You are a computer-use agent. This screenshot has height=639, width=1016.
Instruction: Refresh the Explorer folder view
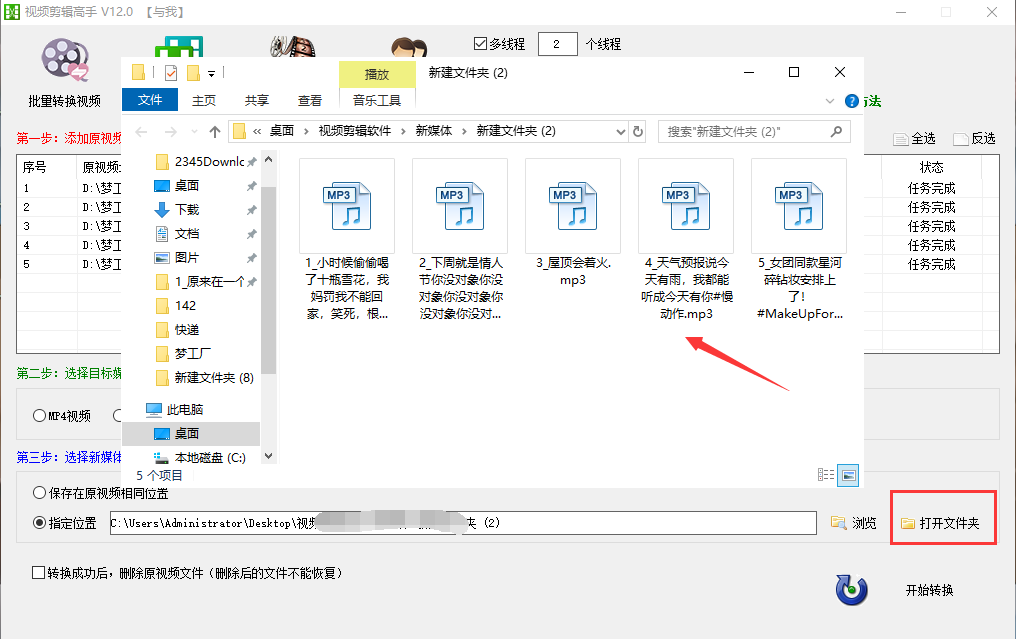point(638,132)
